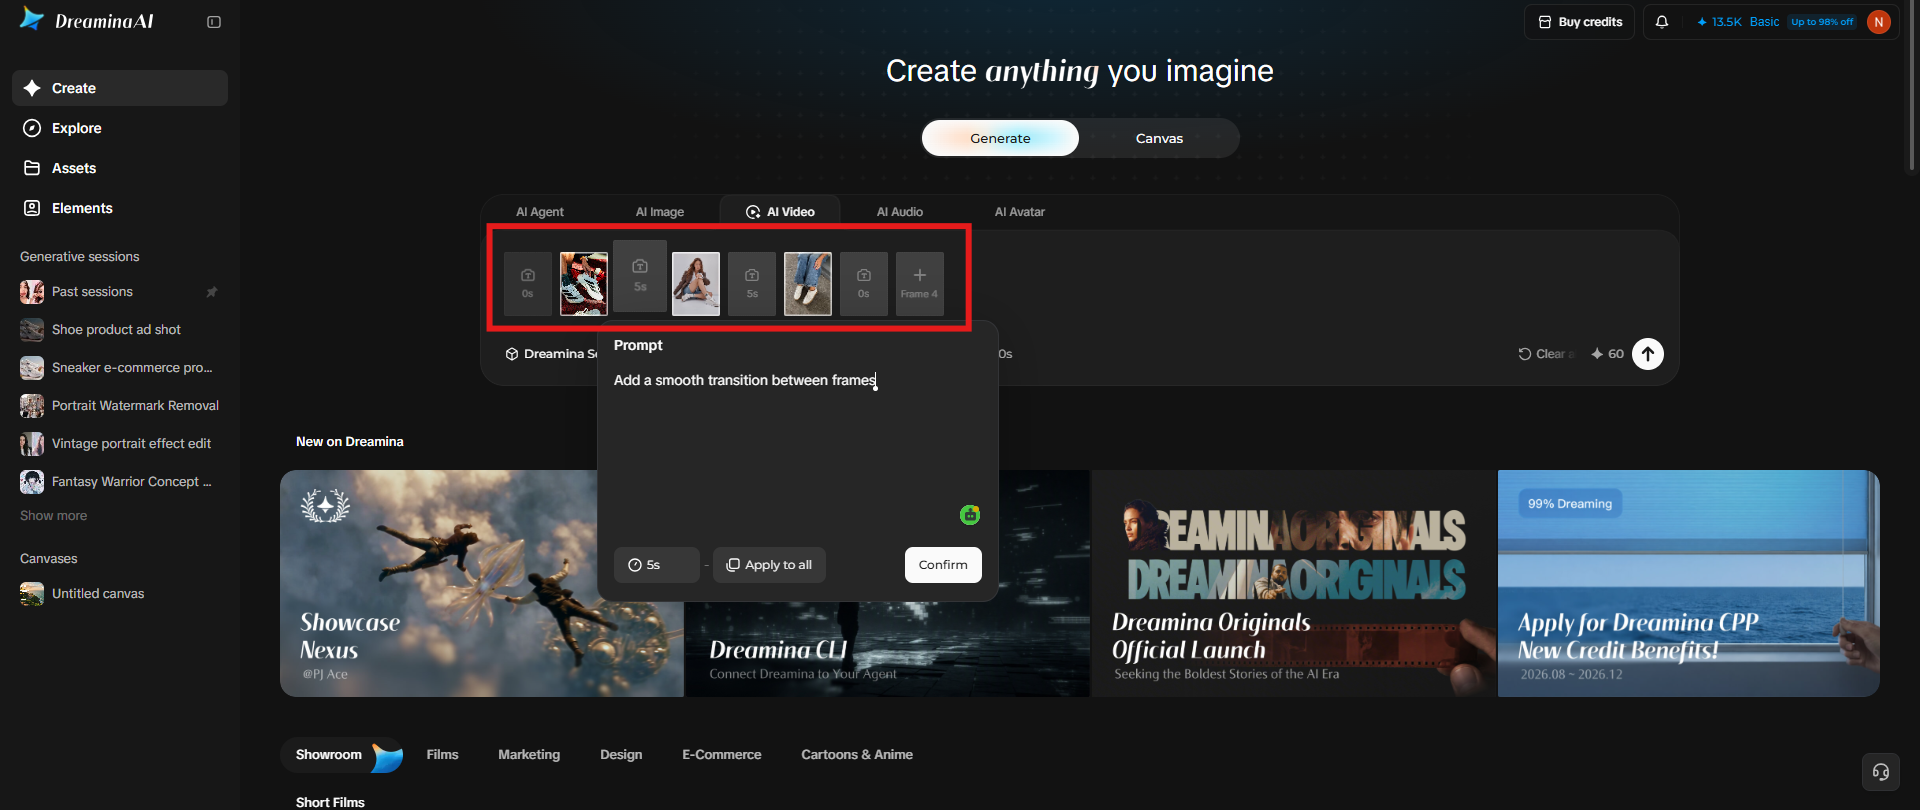
Task: Open the Create section
Action: (x=120, y=88)
